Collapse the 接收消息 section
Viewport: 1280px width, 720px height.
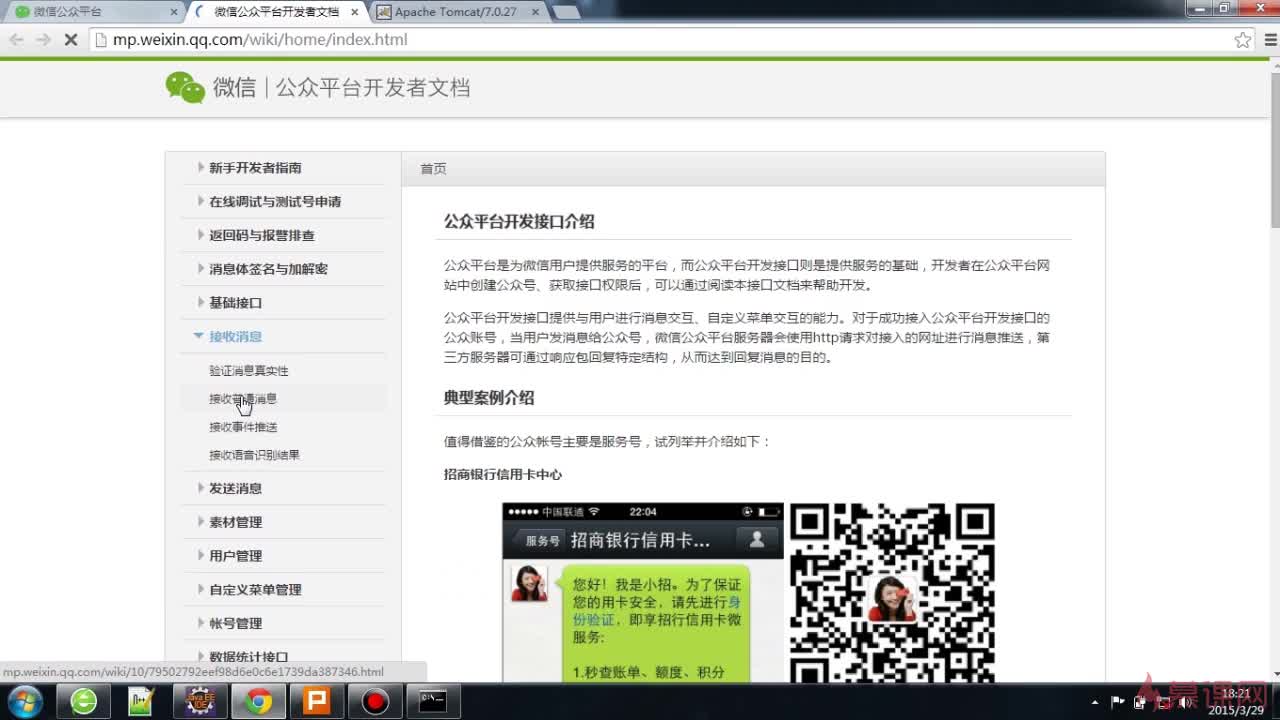(x=235, y=337)
